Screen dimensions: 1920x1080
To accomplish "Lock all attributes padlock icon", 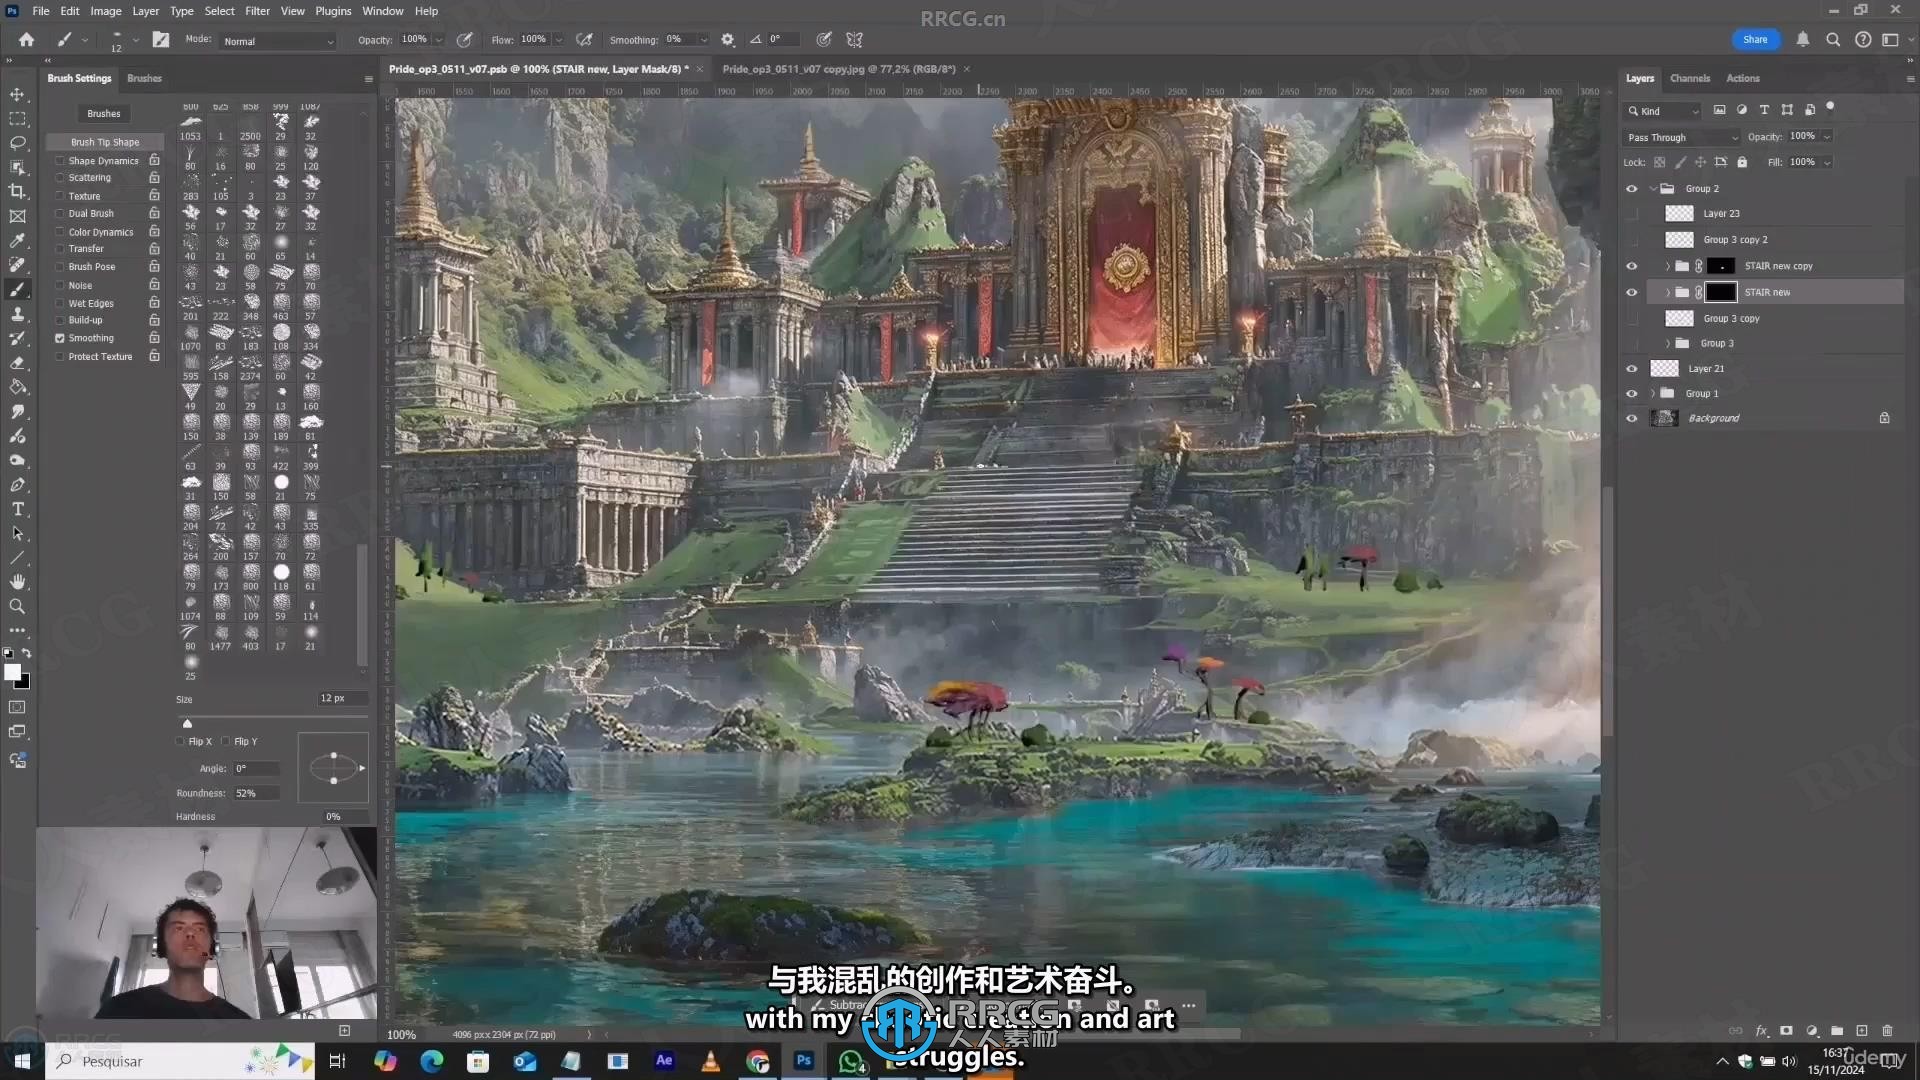I will [1742, 162].
